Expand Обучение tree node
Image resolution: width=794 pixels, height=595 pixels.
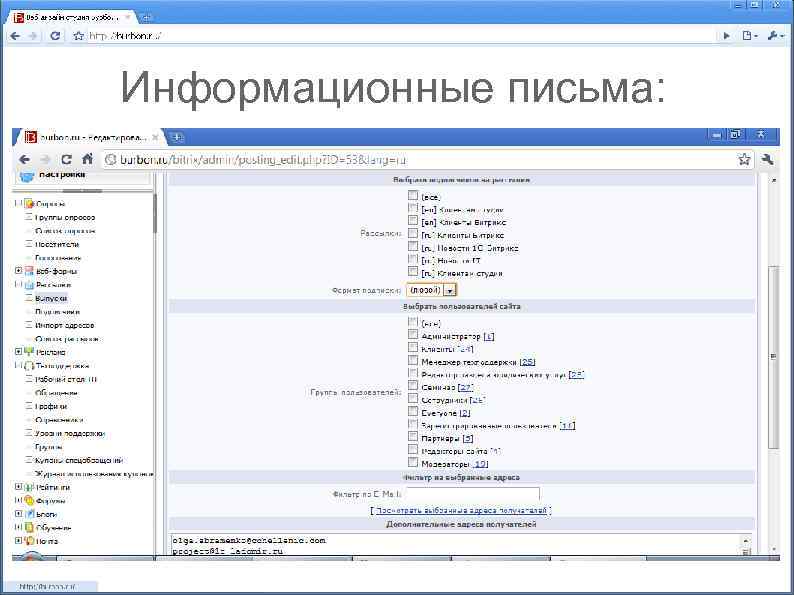(18, 528)
